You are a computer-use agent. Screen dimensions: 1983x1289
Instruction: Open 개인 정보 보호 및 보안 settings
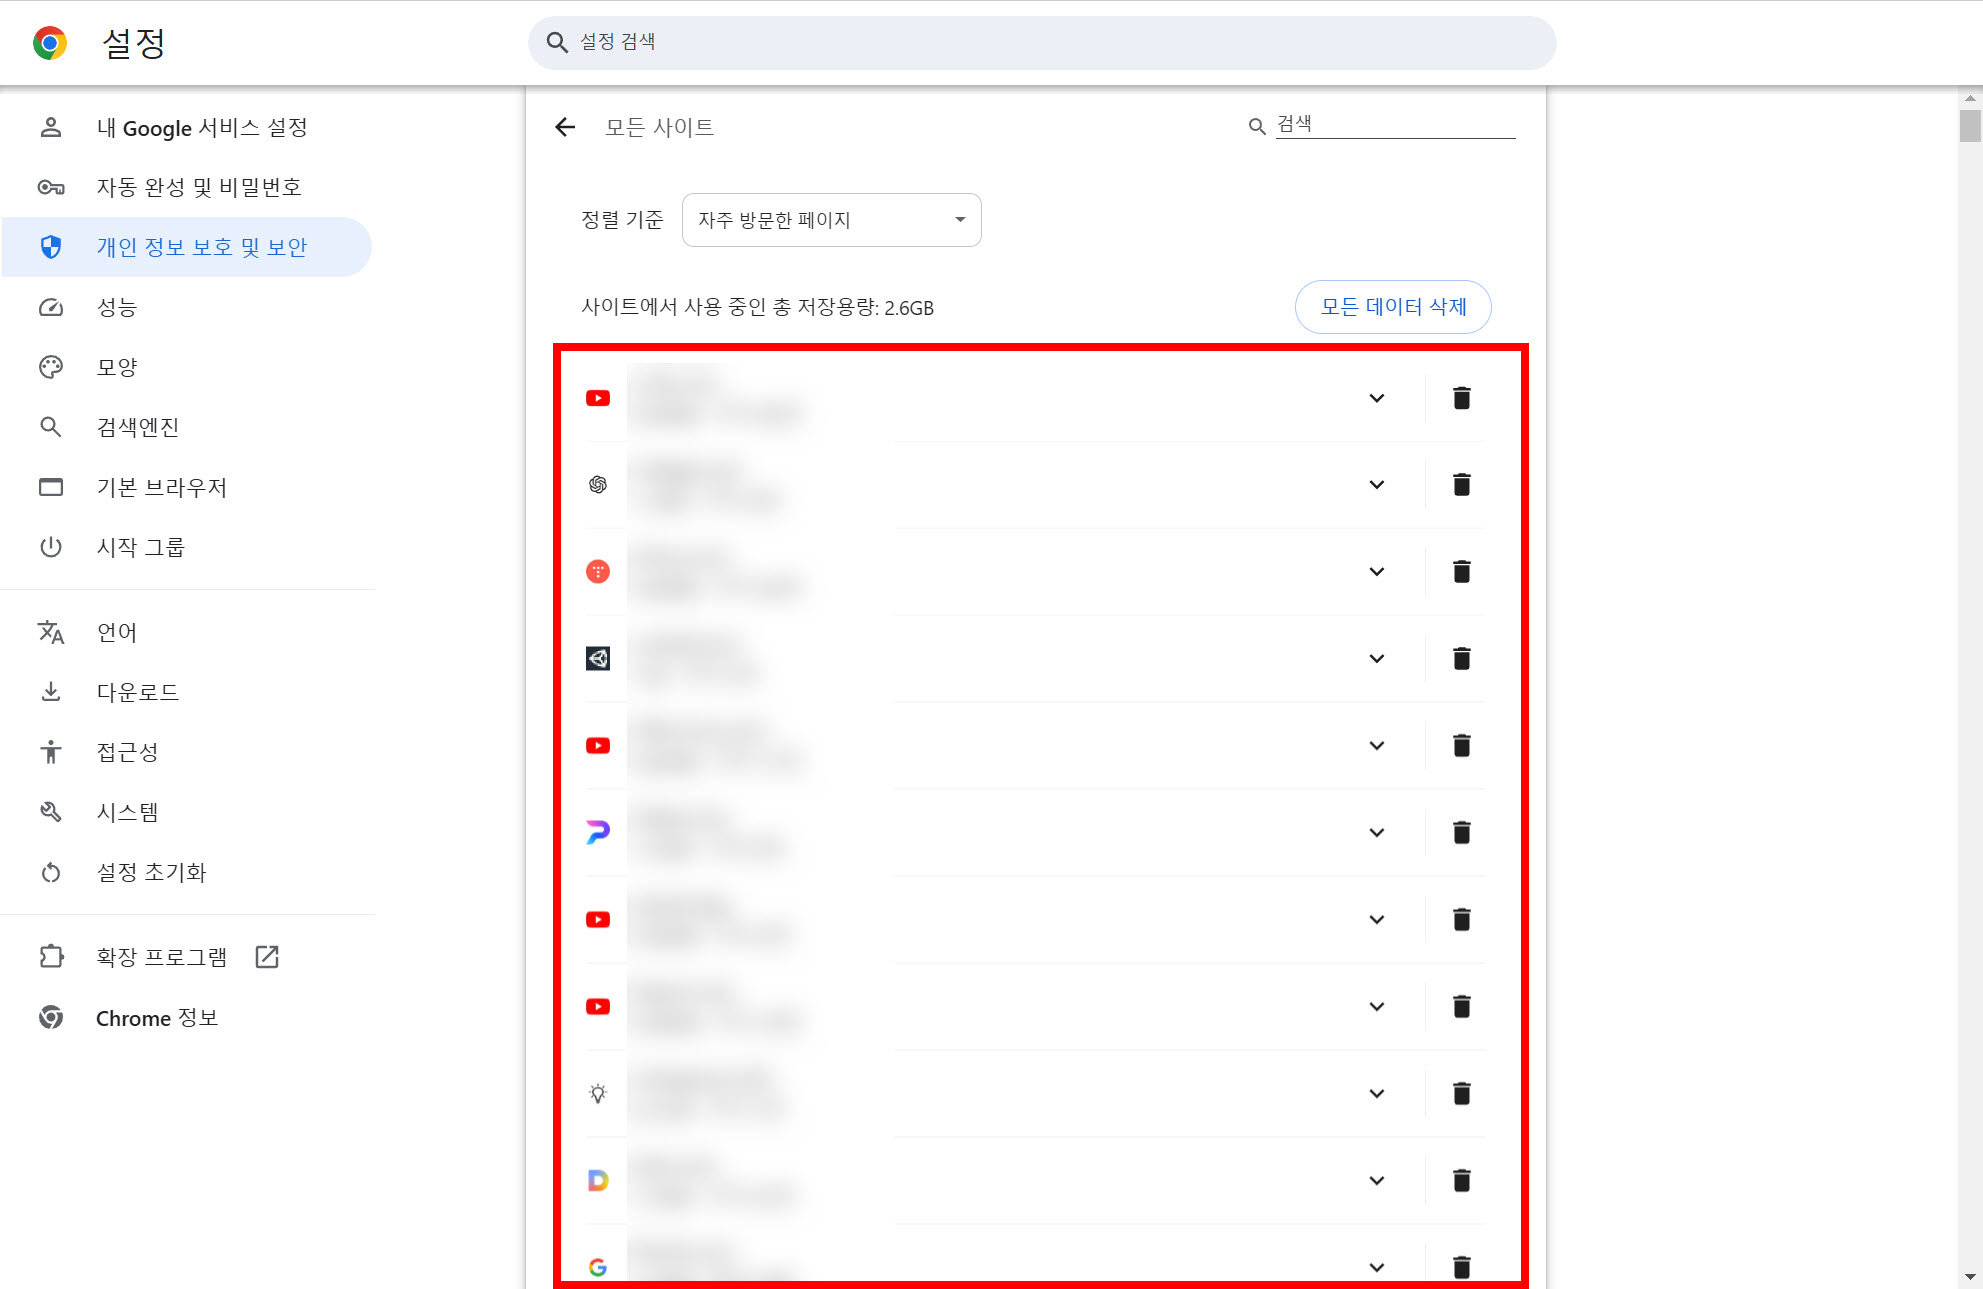(201, 247)
